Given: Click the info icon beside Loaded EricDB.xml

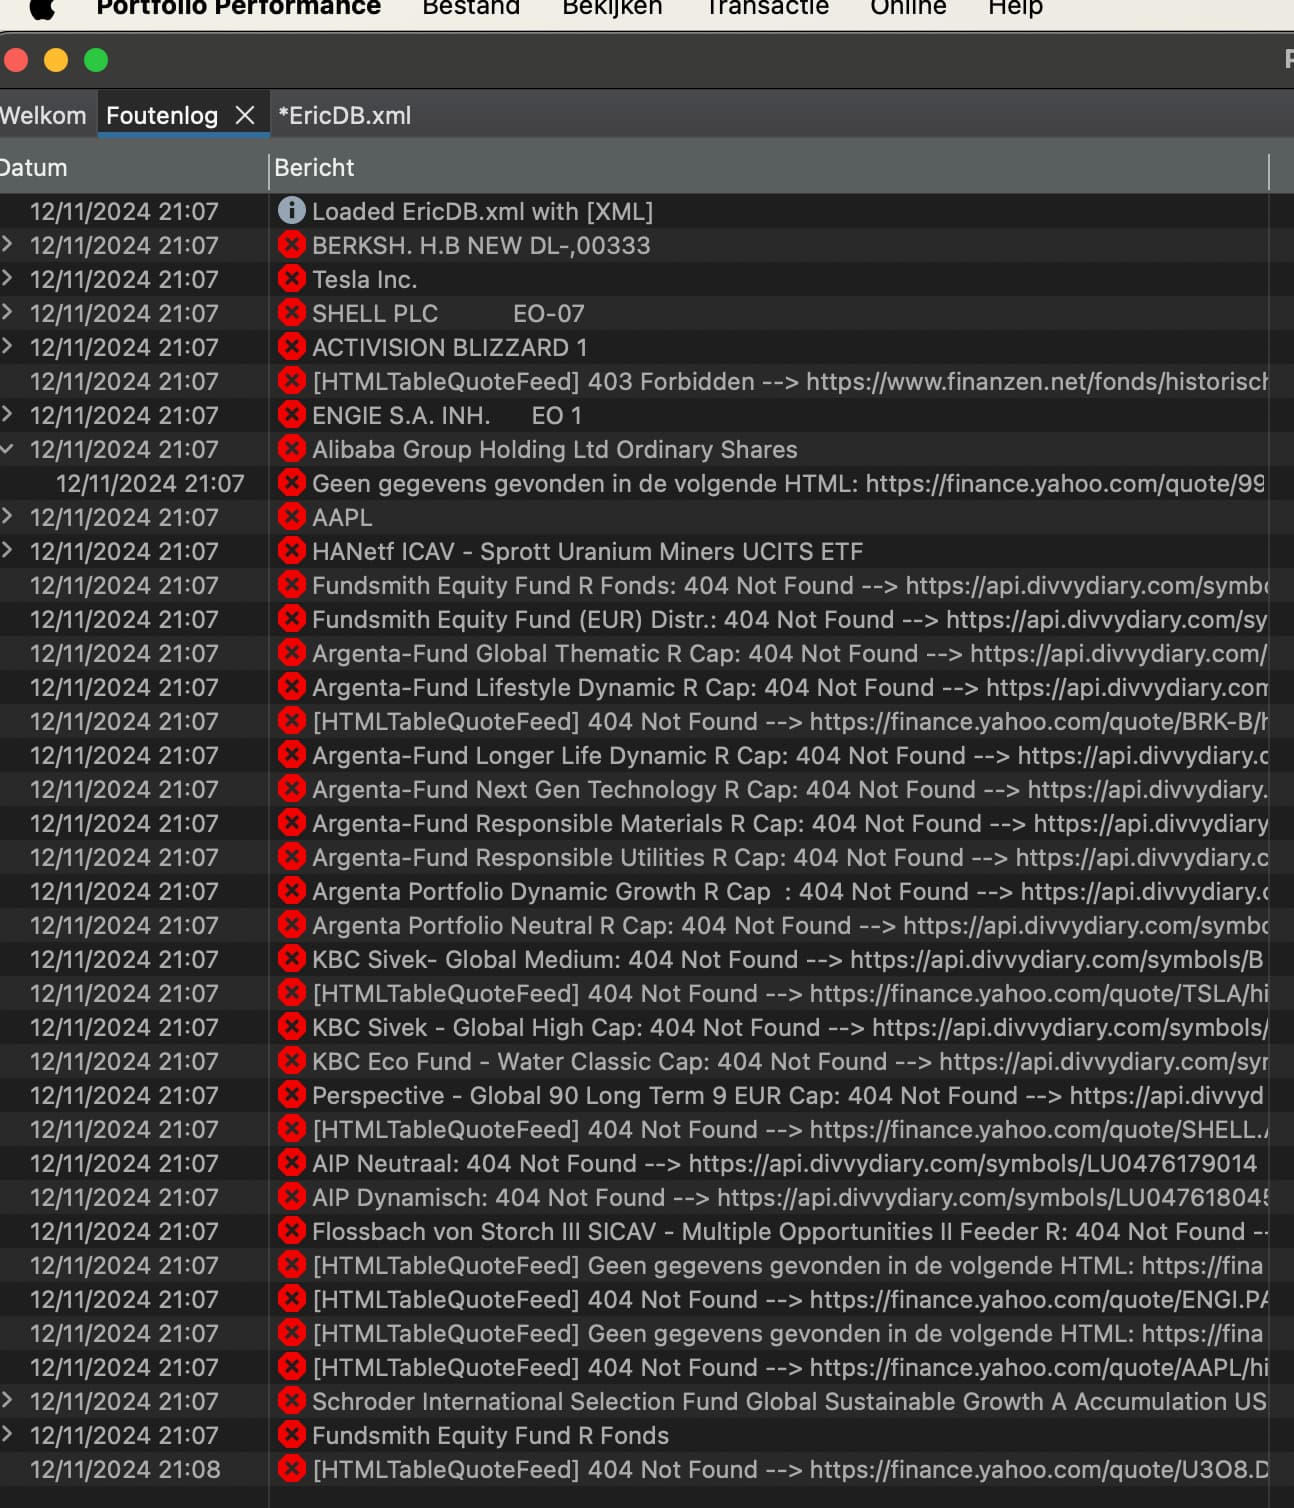Looking at the screenshot, I should click(291, 210).
